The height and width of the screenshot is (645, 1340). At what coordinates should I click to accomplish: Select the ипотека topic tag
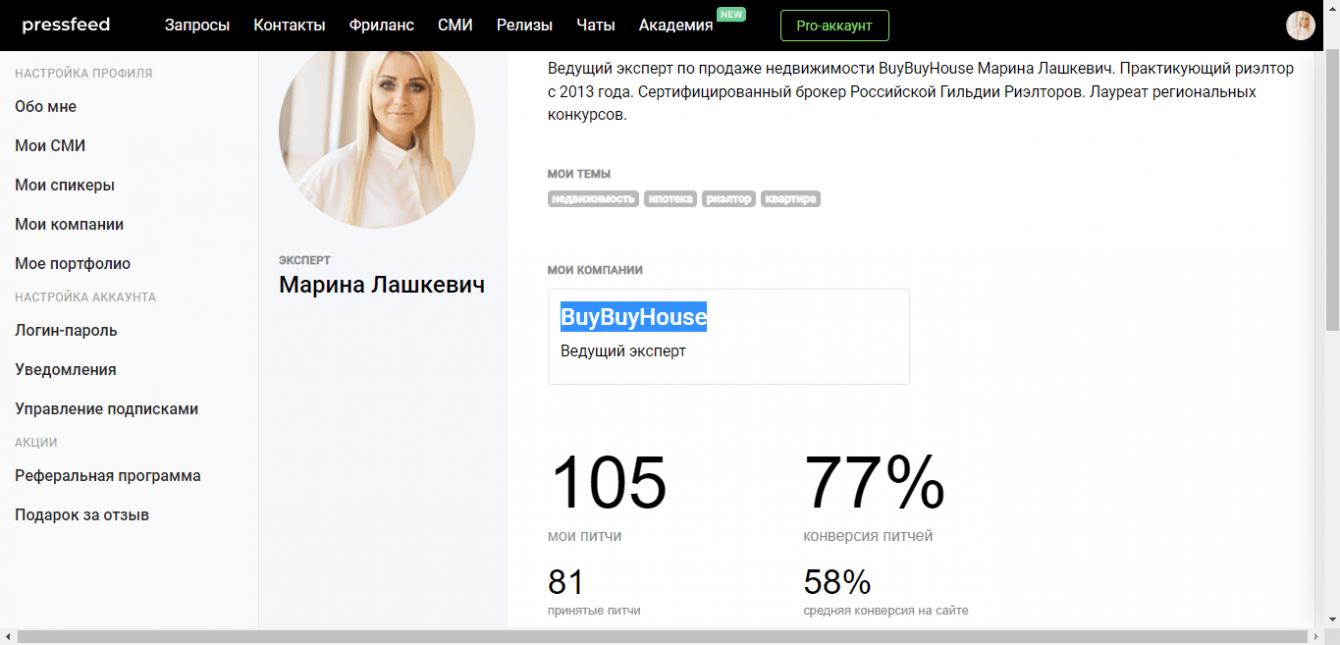(x=670, y=199)
